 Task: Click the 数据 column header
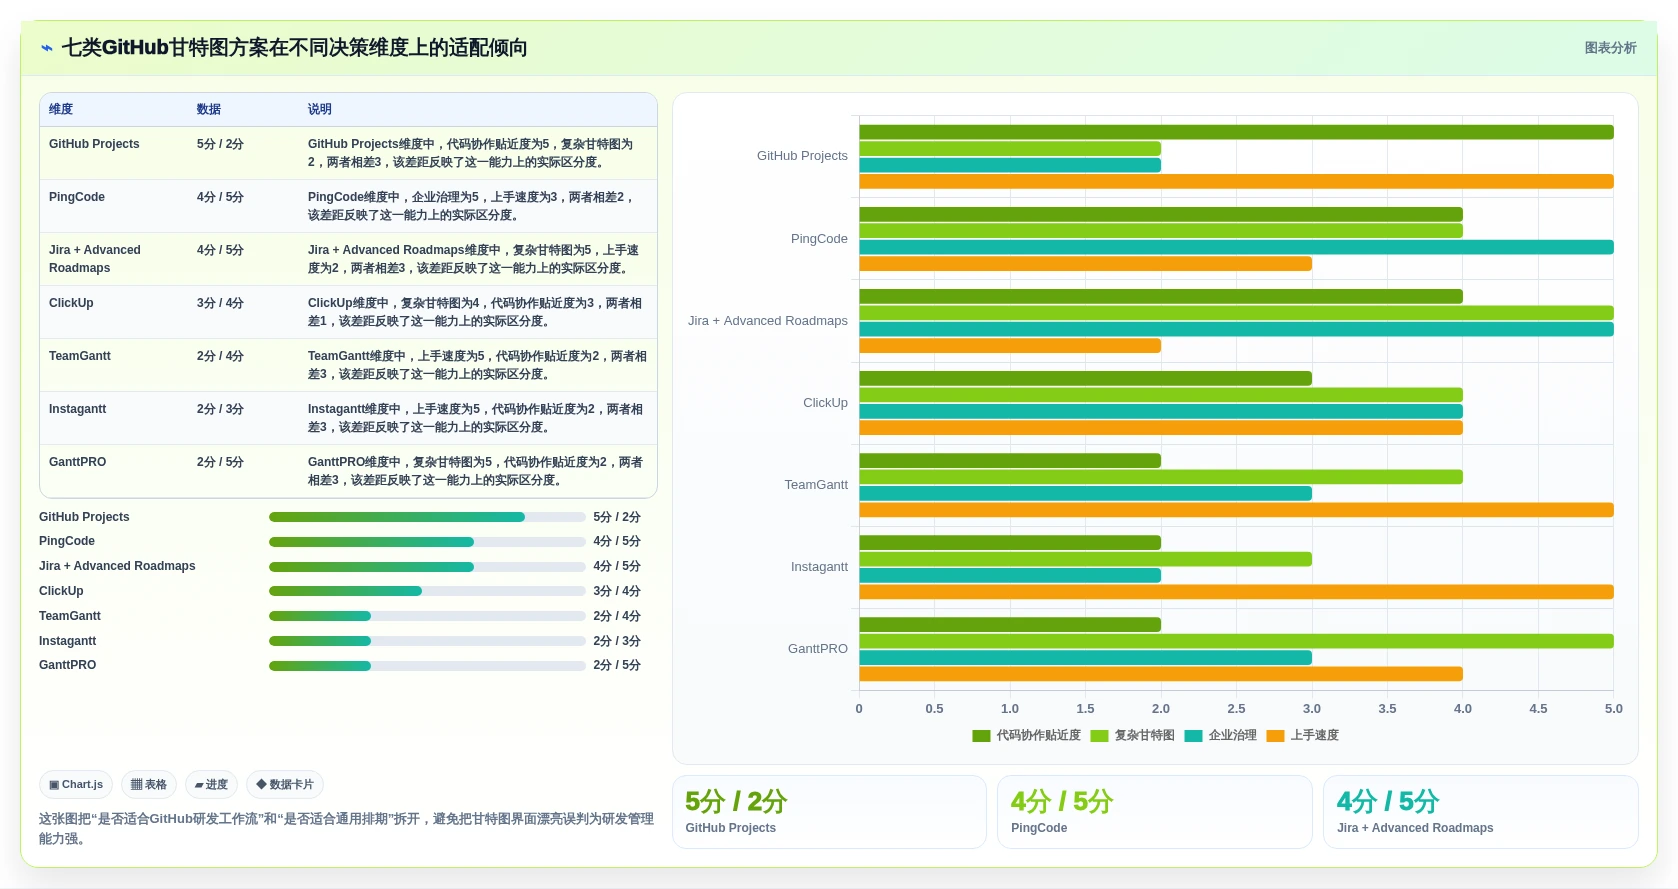click(209, 109)
